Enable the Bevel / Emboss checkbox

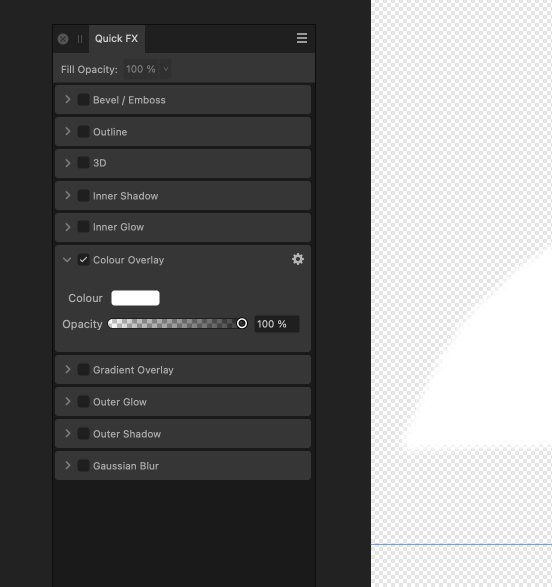pos(83,100)
